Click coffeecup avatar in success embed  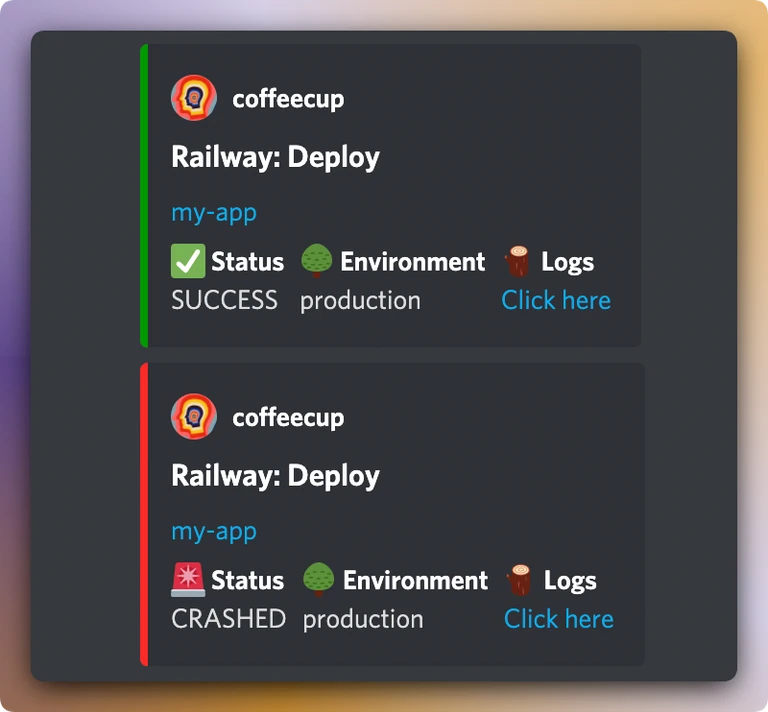coord(194,97)
